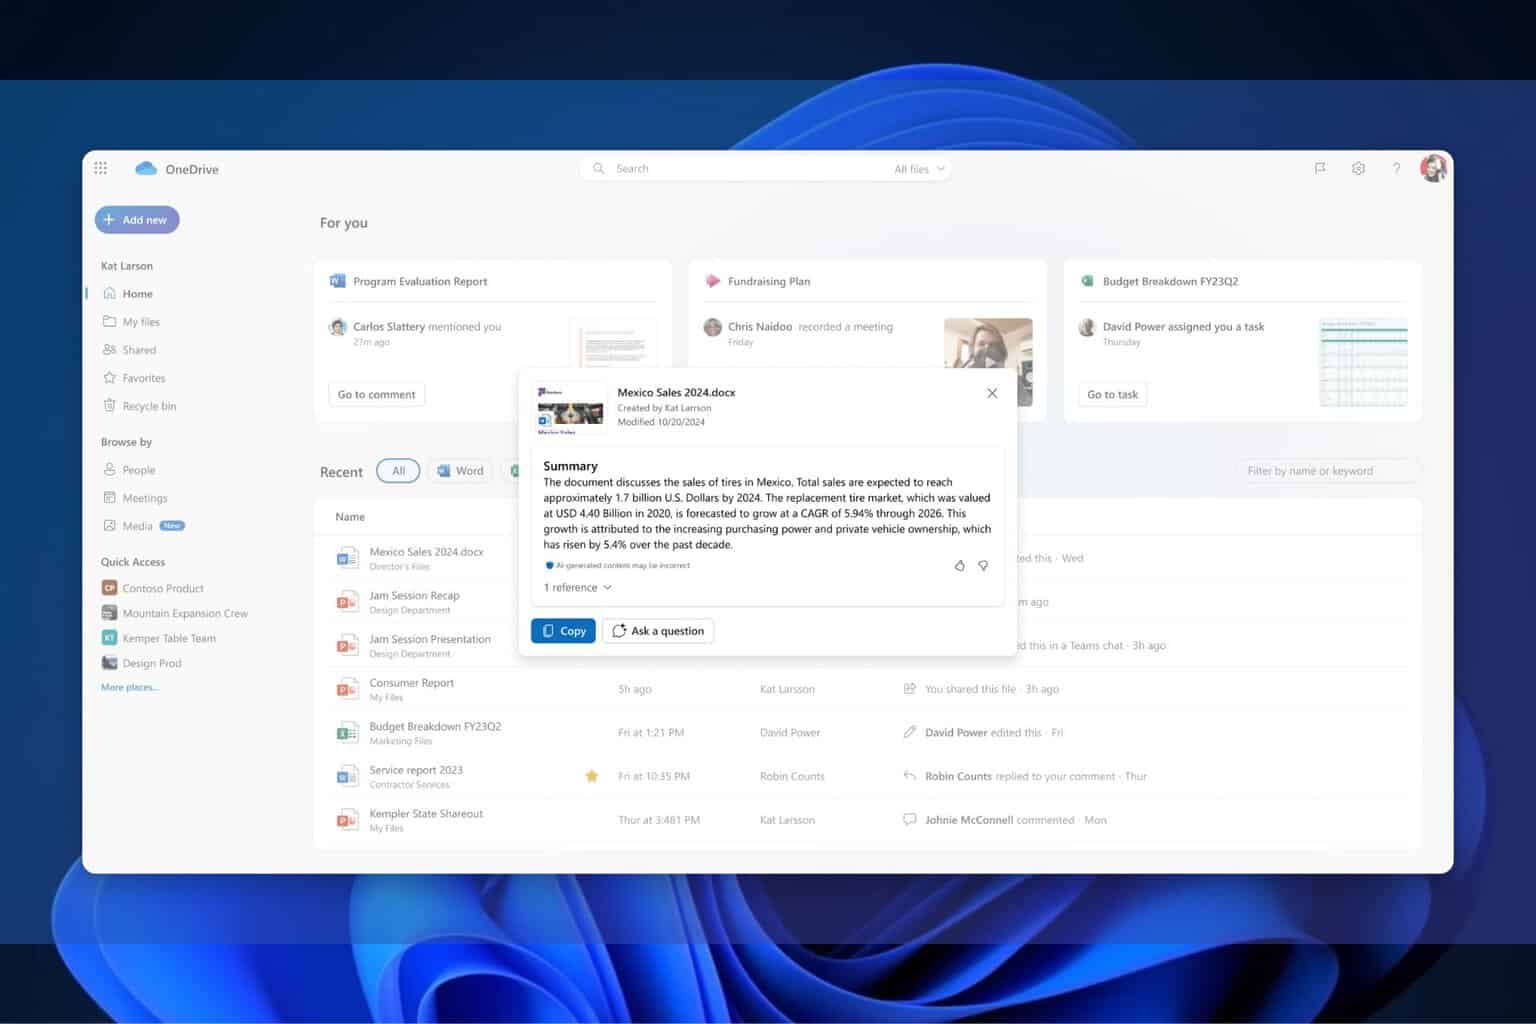Browse by Media
The height and width of the screenshot is (1024, 1536).
[137, 526]
